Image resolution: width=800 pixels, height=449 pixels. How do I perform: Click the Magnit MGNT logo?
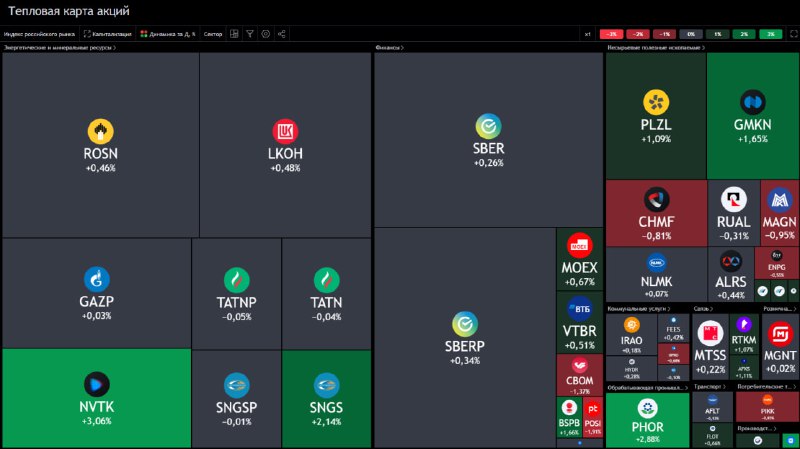click(780, 335)
